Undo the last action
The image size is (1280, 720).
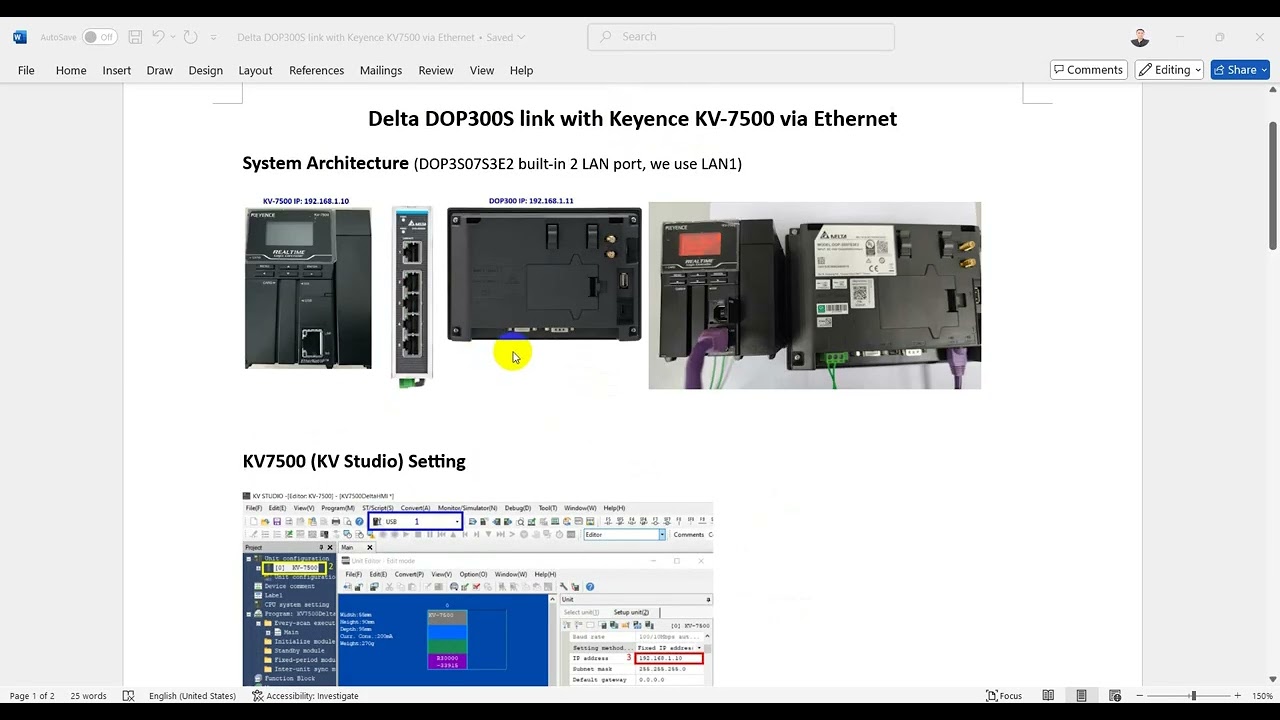(x=158, y=37)
